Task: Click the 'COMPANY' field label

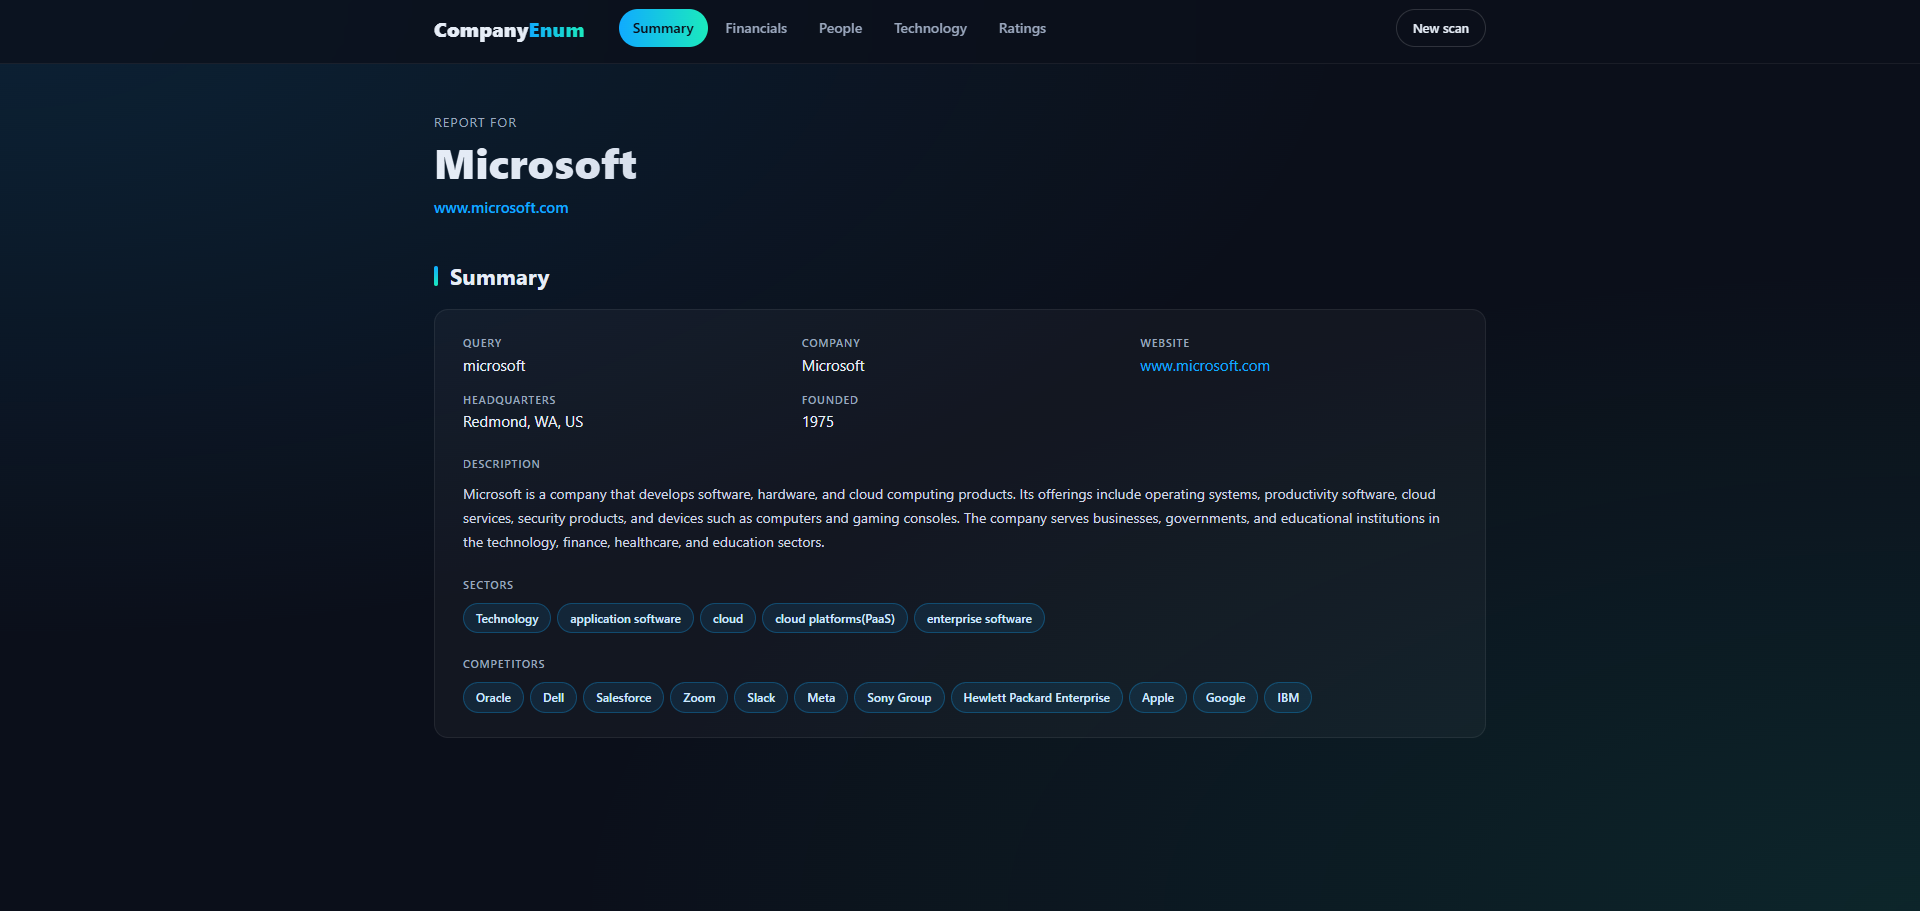Action: [831, 343]
